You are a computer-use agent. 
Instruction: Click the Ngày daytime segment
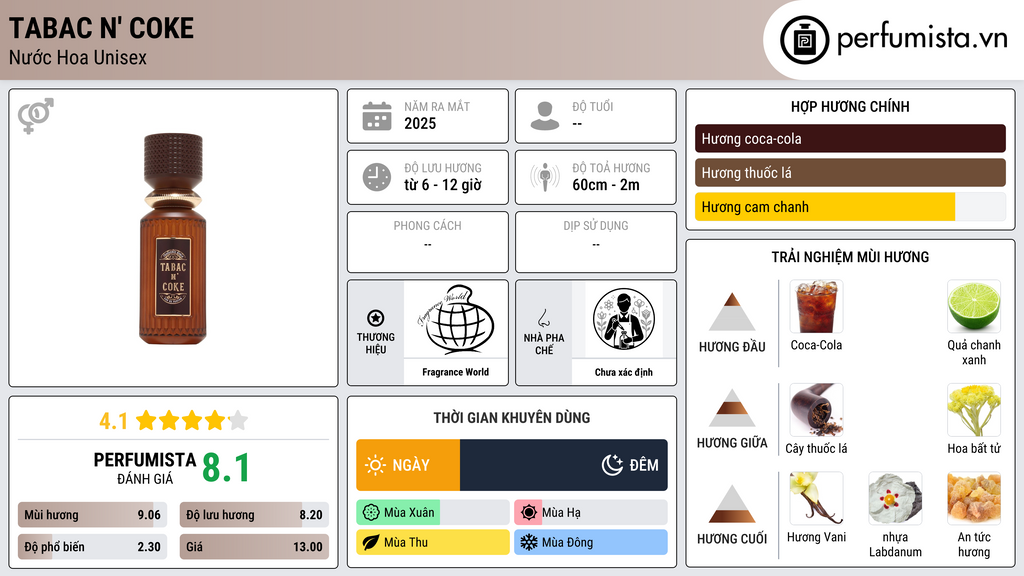408,465
